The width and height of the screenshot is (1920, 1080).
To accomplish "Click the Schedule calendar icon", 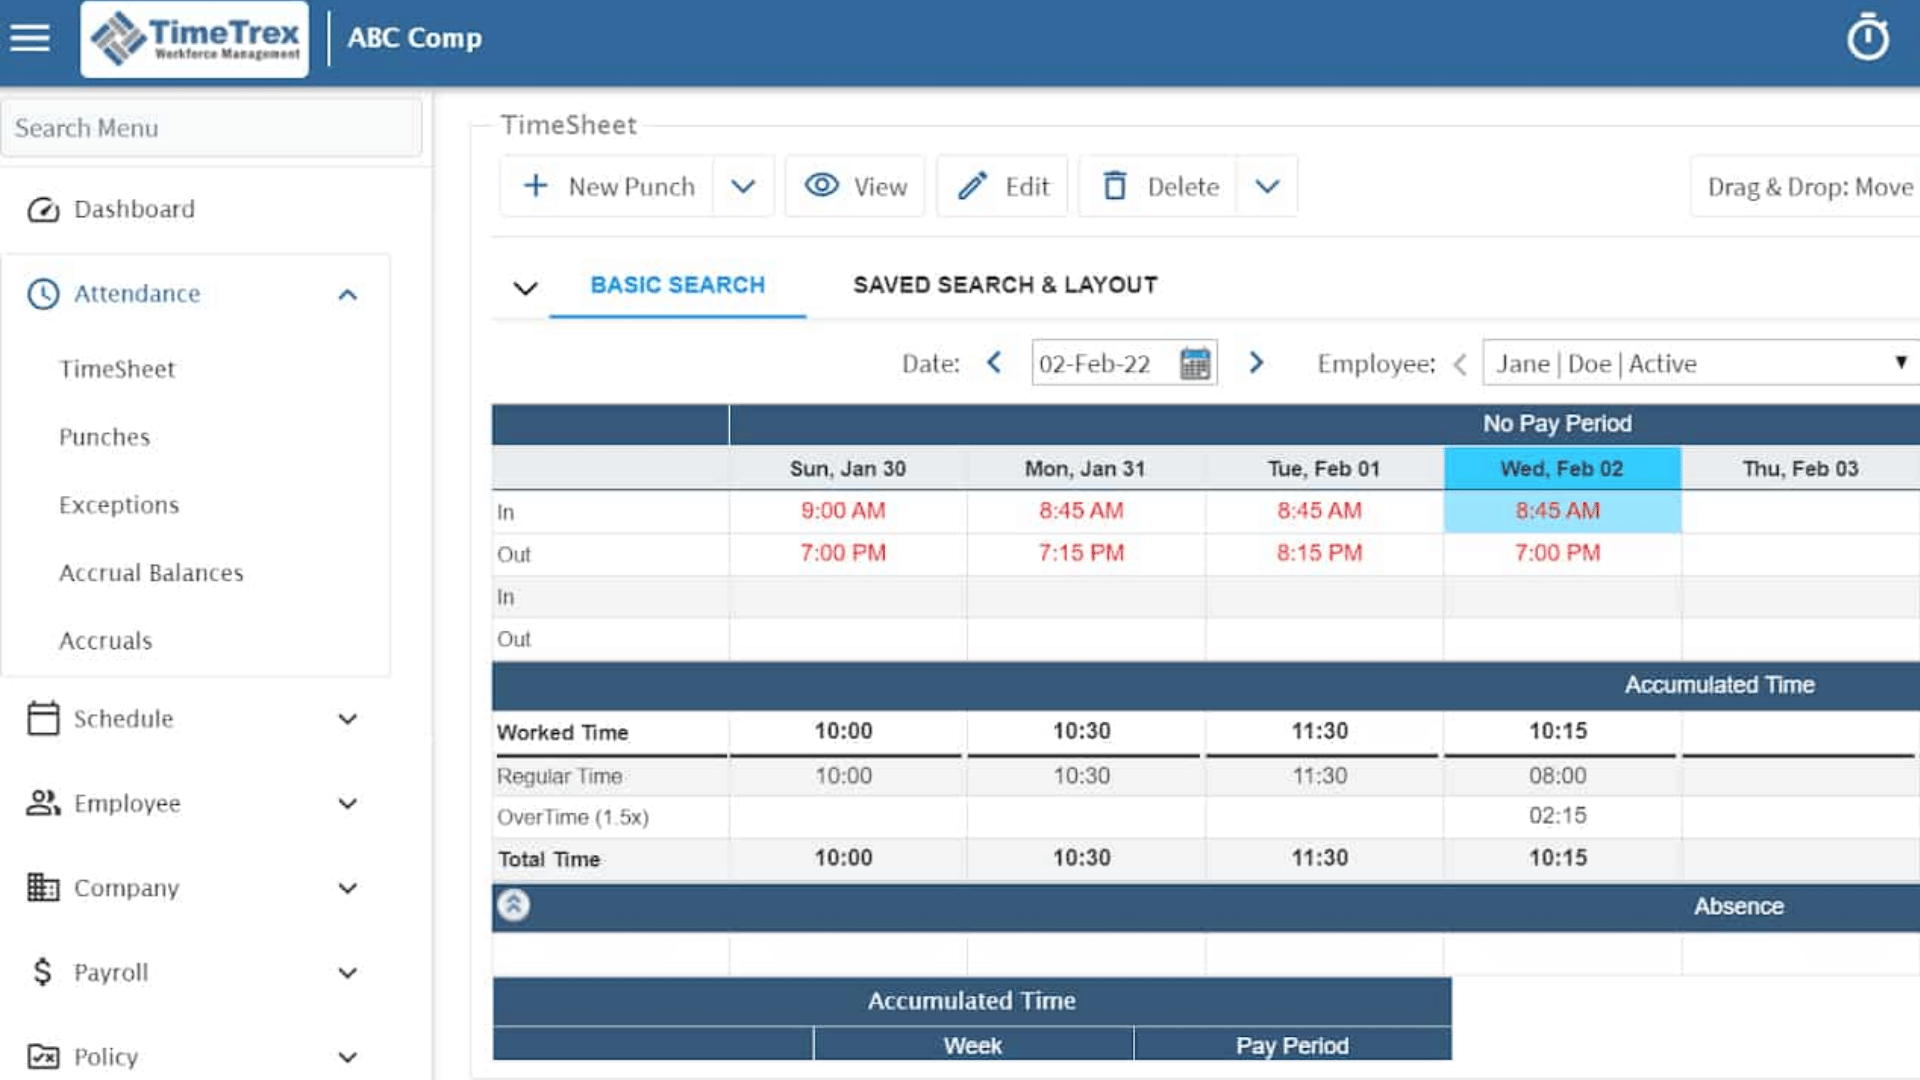I will pos(43,718).
